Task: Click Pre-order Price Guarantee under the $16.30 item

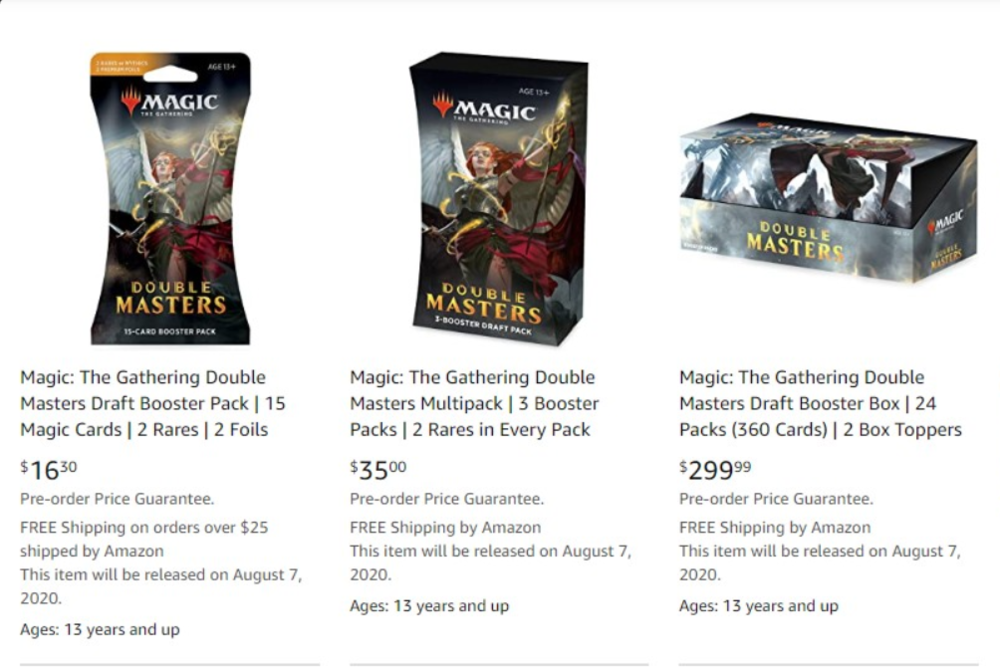Action: coord(117,499)
